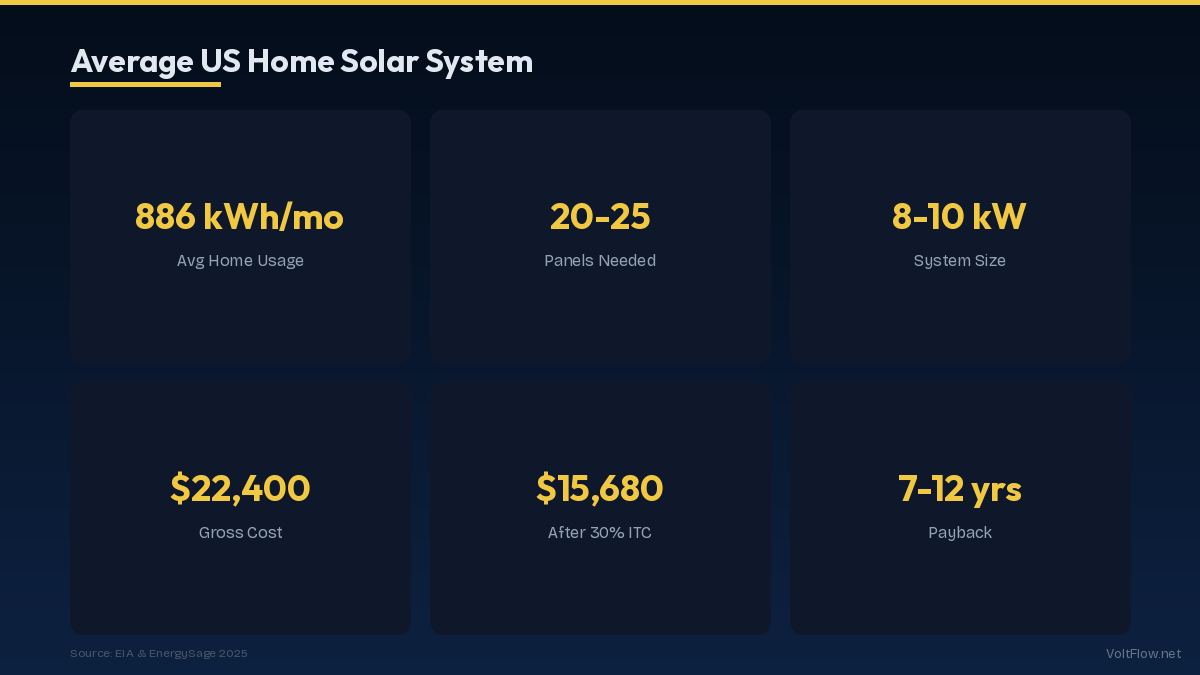Click the "Average US Home Solar System" title
The width and height of the screenshot is (1200, 675).
click(301, 62)
